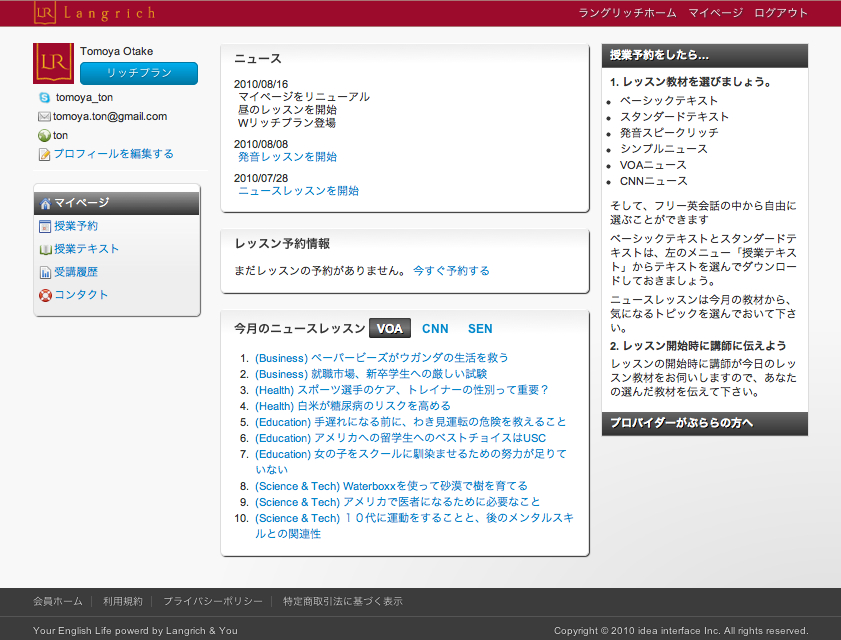841x640 pixels.
Task: Open ラングリッチホーム in top navigation
Action: [x=627, y=13]
